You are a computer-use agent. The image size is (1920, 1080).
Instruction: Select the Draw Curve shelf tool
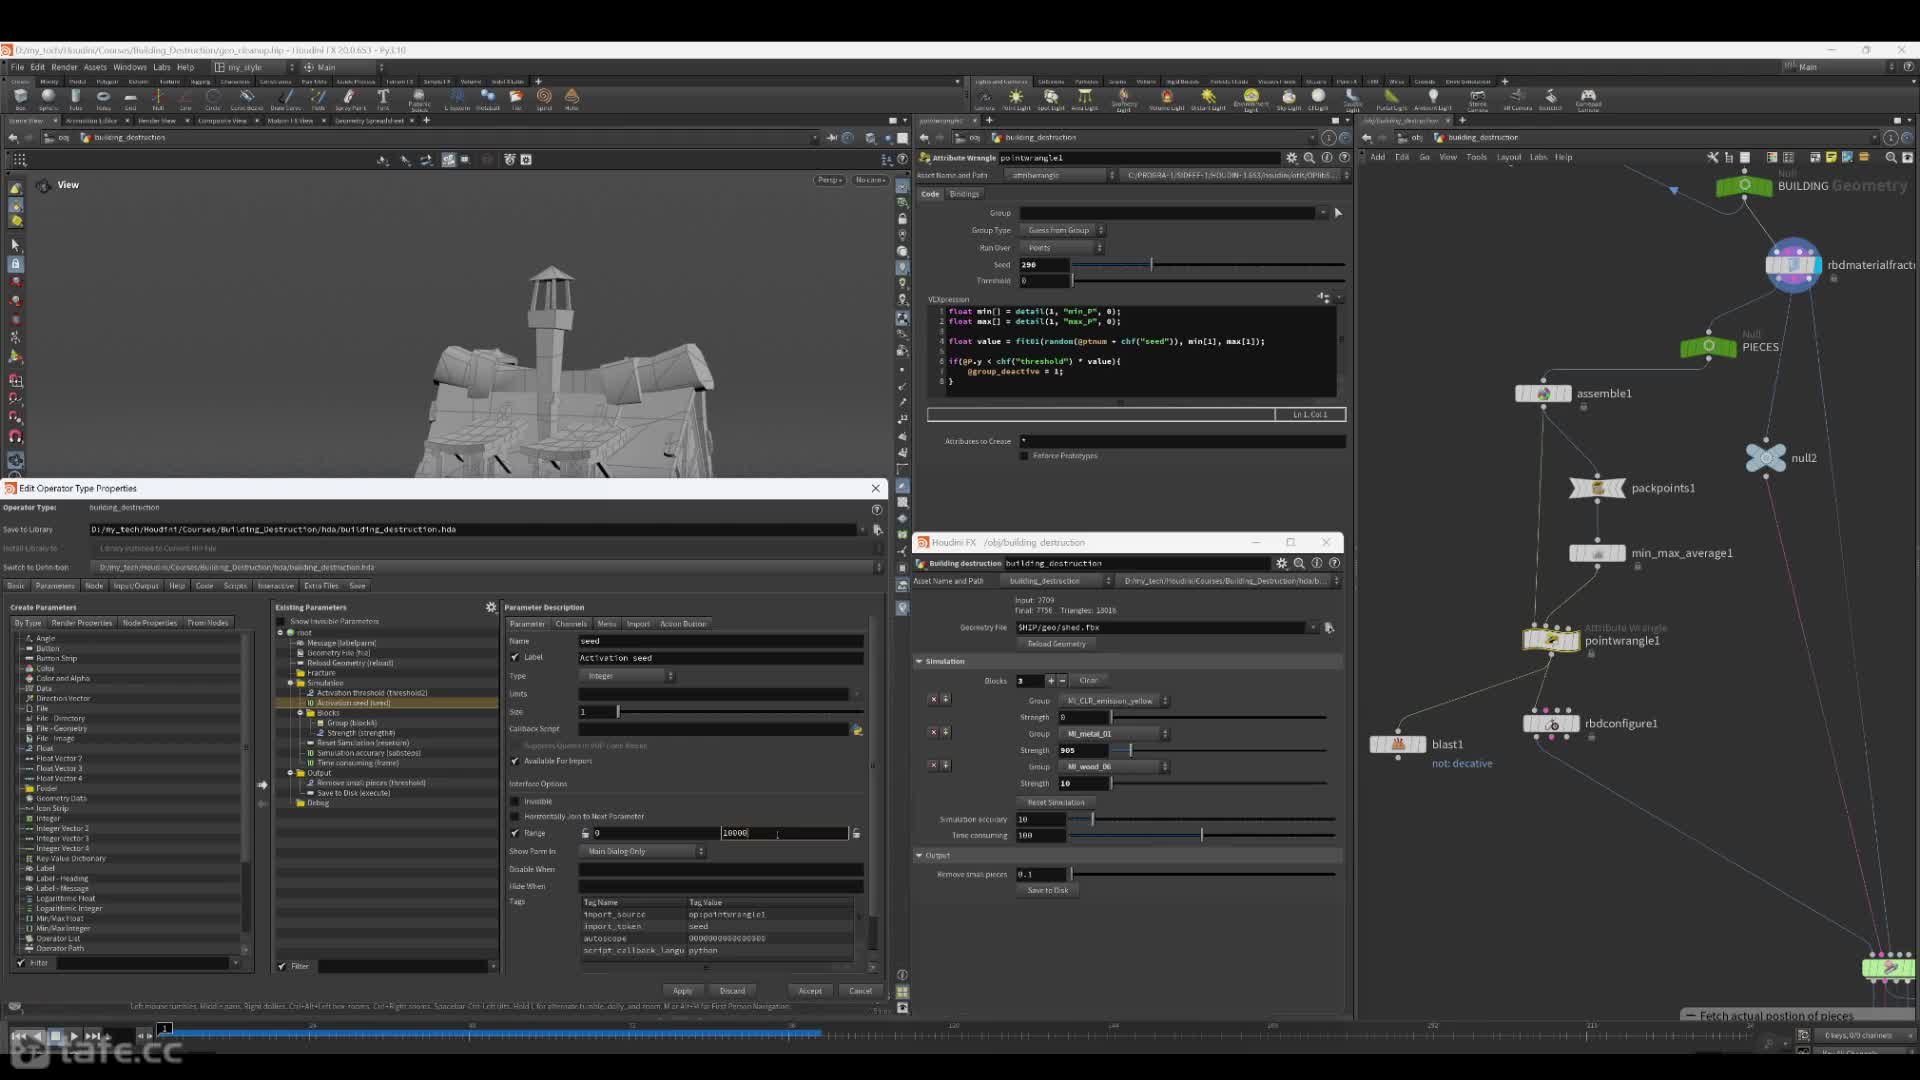pos(285,99)
